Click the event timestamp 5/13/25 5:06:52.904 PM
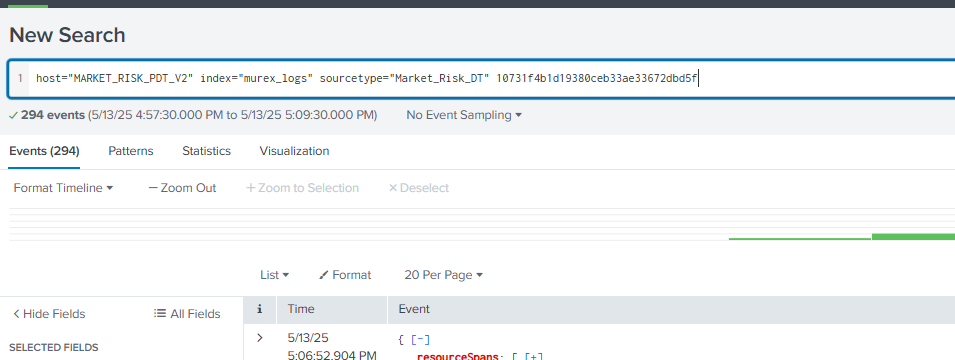 click(x=332, y=347)
